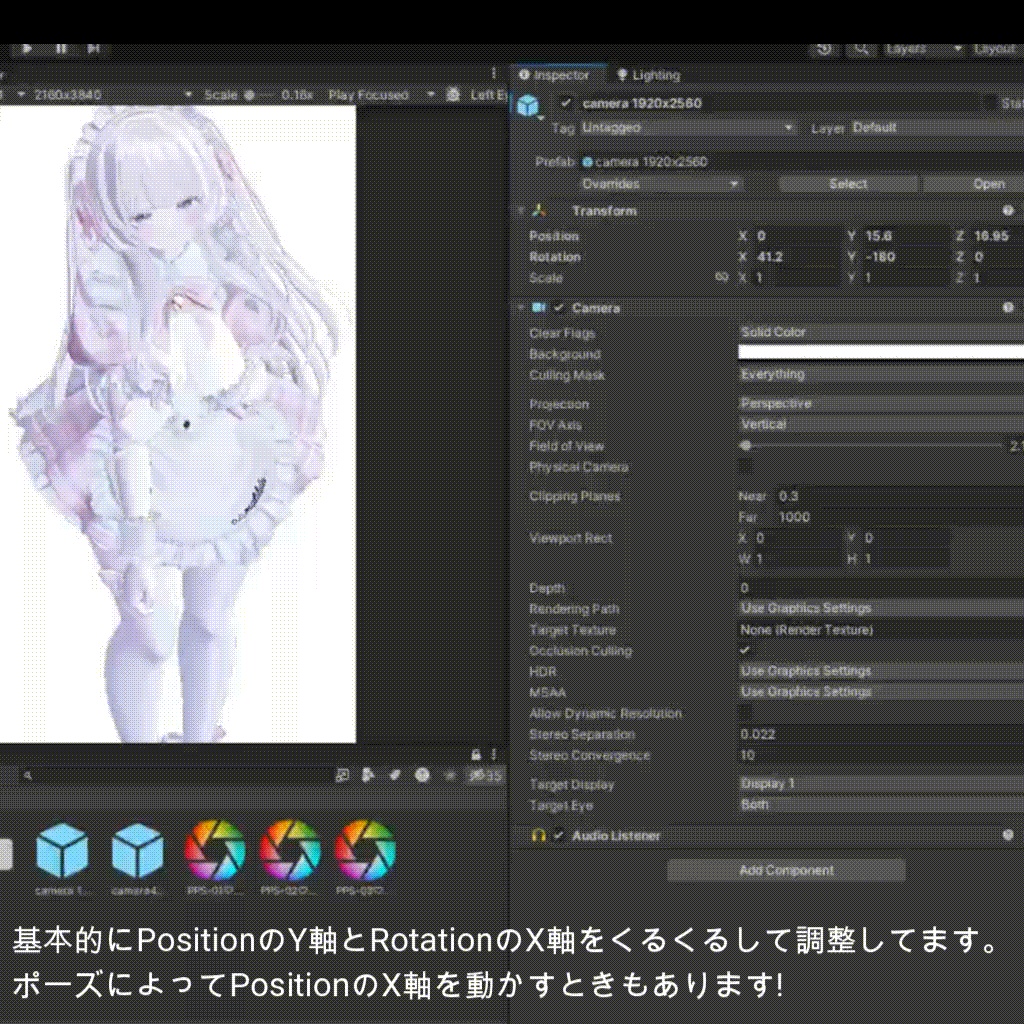Open the Overrides dropdown for the prefab
This screenshot has height=1024, width=1024.
click(660, 184)
